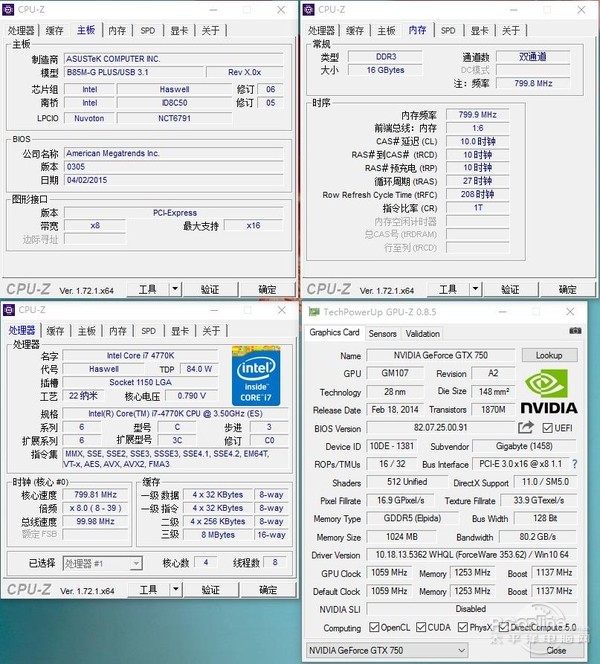Click the 80.2 GB/s bandwidth value
Image resolution: width=600 pixels, height=664 pixels.
538,537
